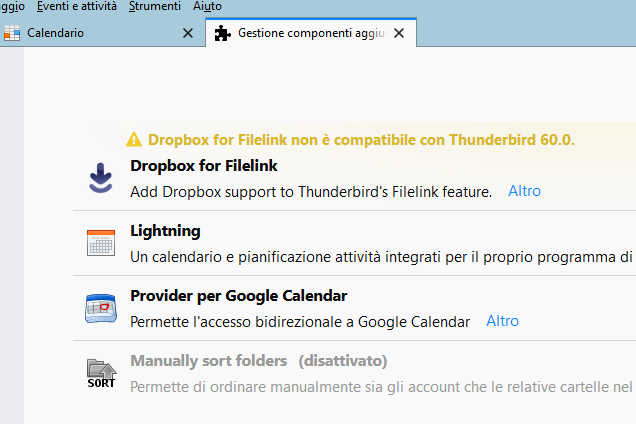The image size is (636, 424).
Task: Select the Gestione componenti aggiuntivi tab
Action: click(x=311, y=33)
